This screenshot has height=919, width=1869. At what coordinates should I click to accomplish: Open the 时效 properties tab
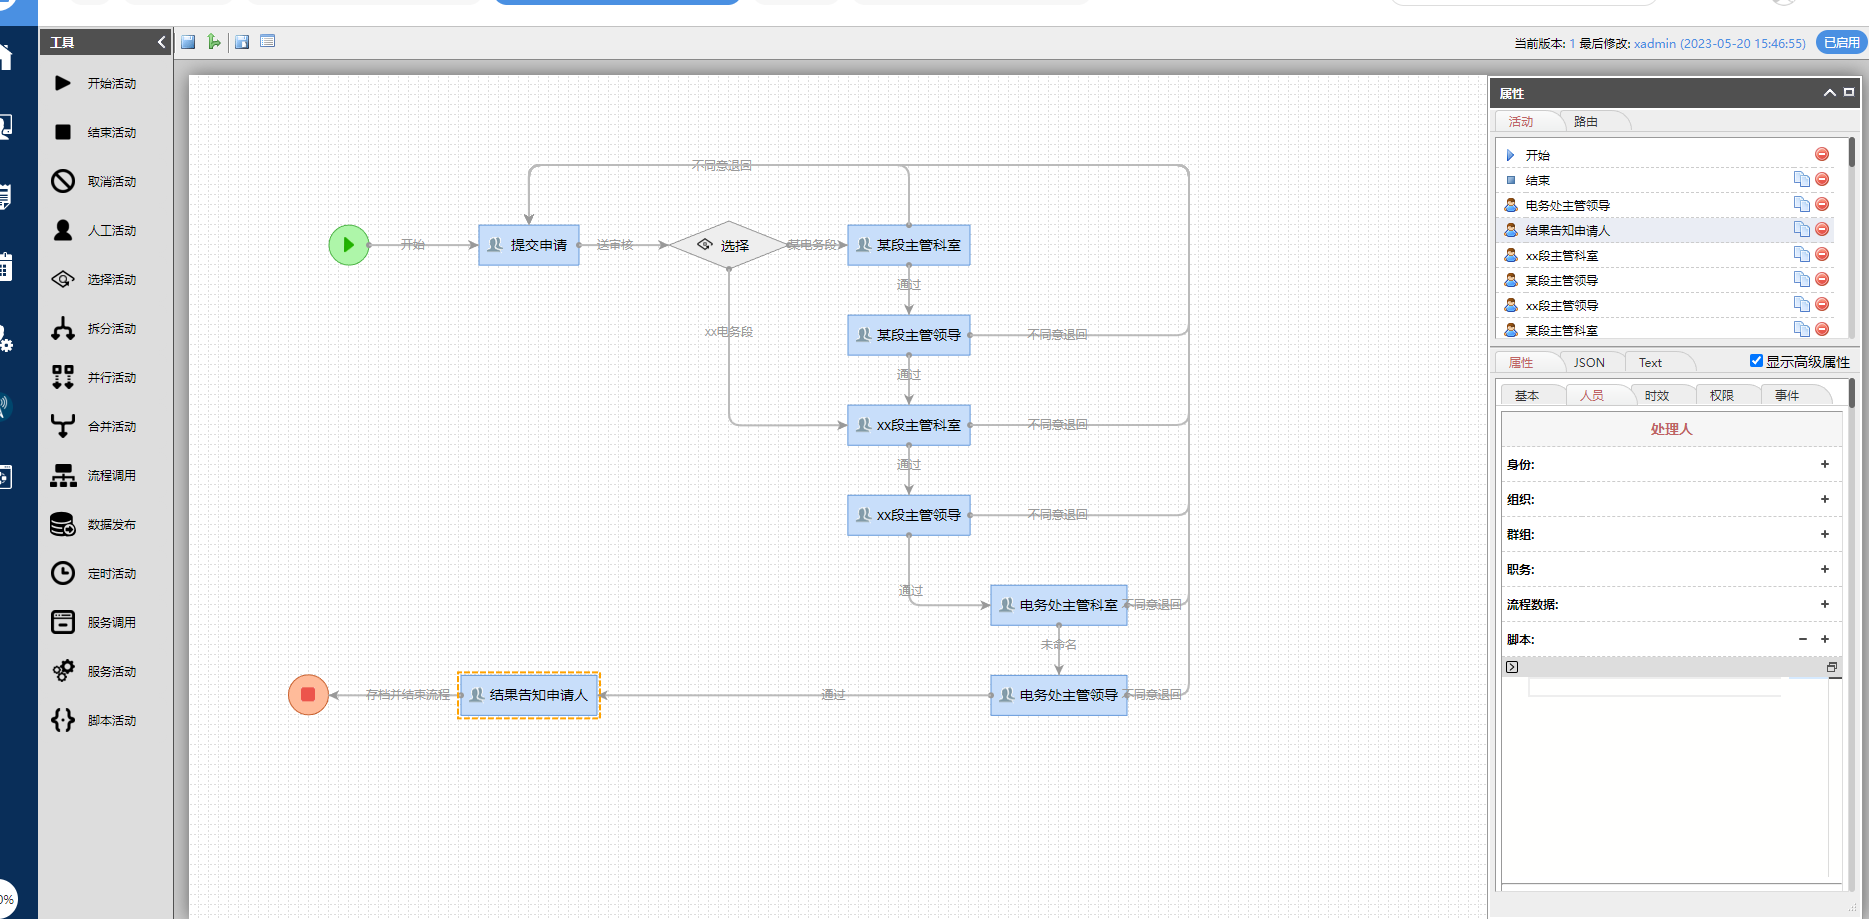[1656, 396]
